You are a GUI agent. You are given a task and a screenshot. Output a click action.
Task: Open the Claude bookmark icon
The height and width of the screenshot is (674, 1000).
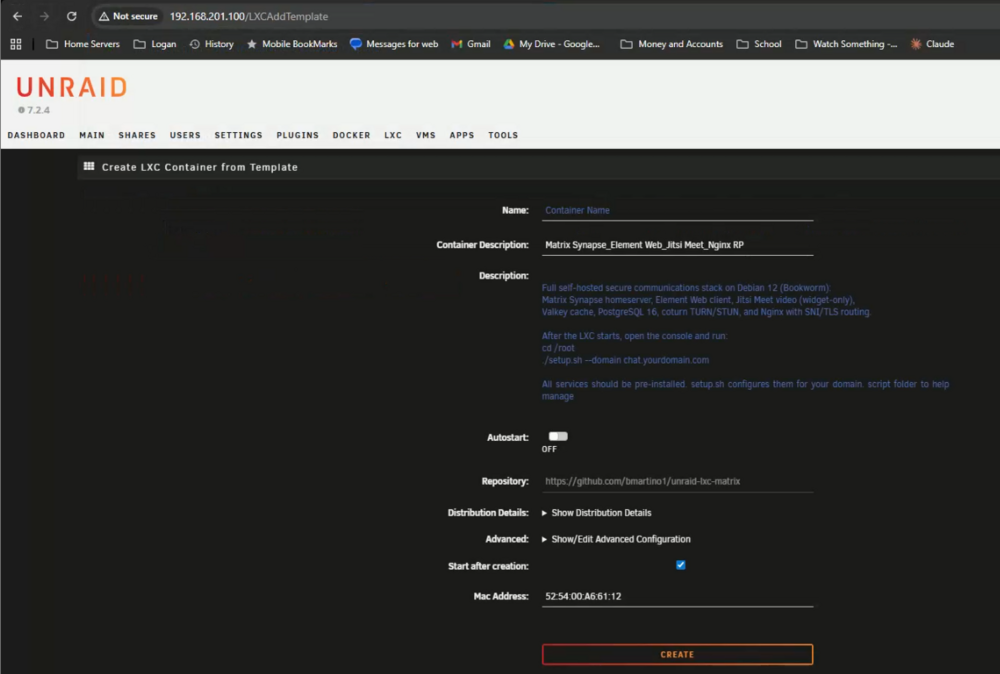pyautogui.click(x=916, y=44)
